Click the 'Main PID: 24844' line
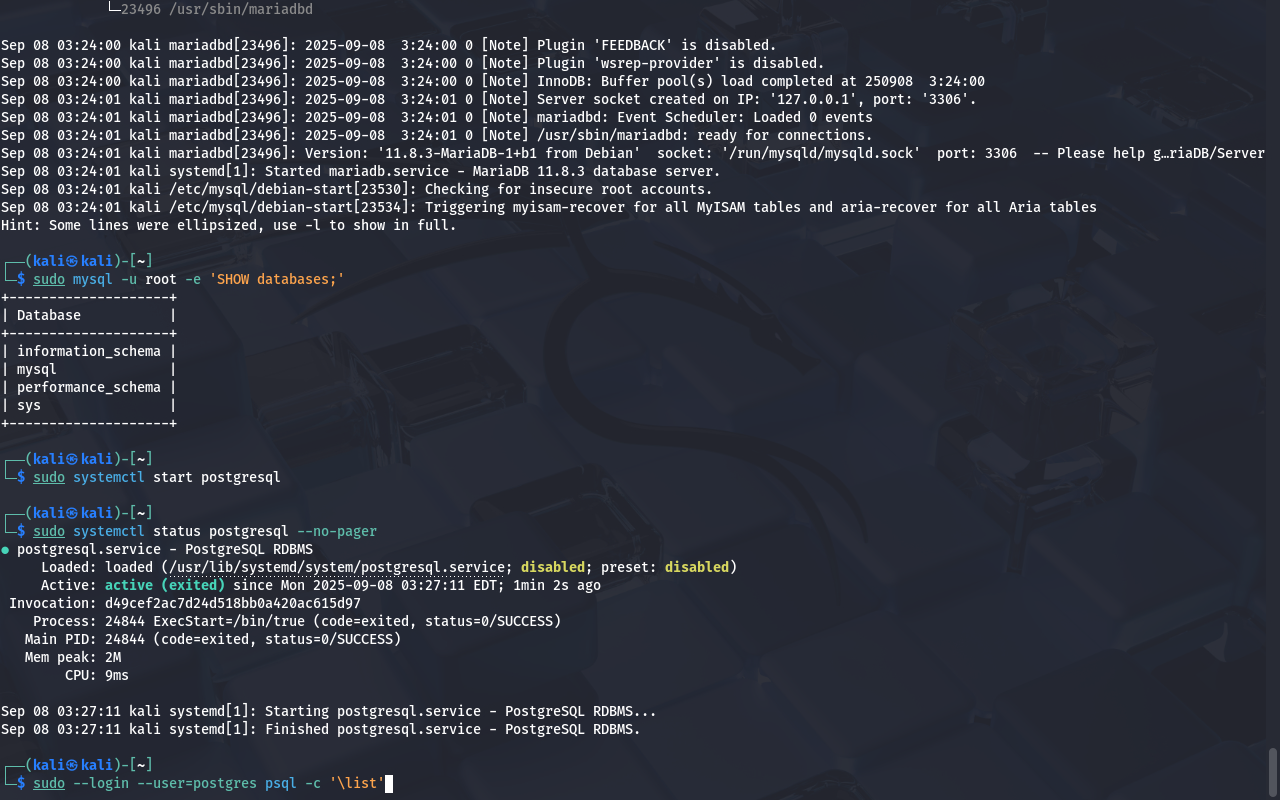This screenshot has width=1280, height=800. [x=213, y=639]
